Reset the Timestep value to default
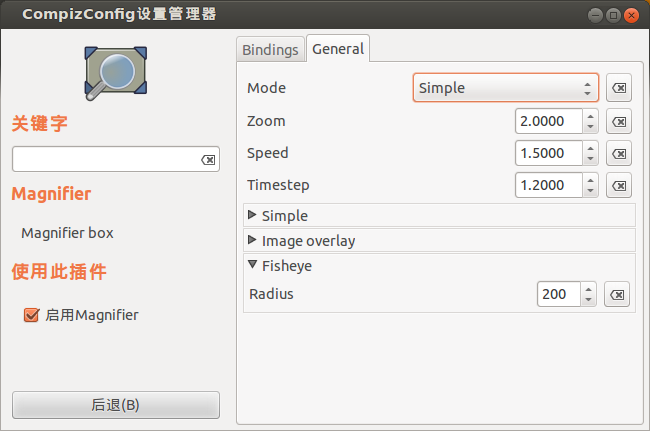Viewport: 650px width, 431px height. [x=618, y=186]
